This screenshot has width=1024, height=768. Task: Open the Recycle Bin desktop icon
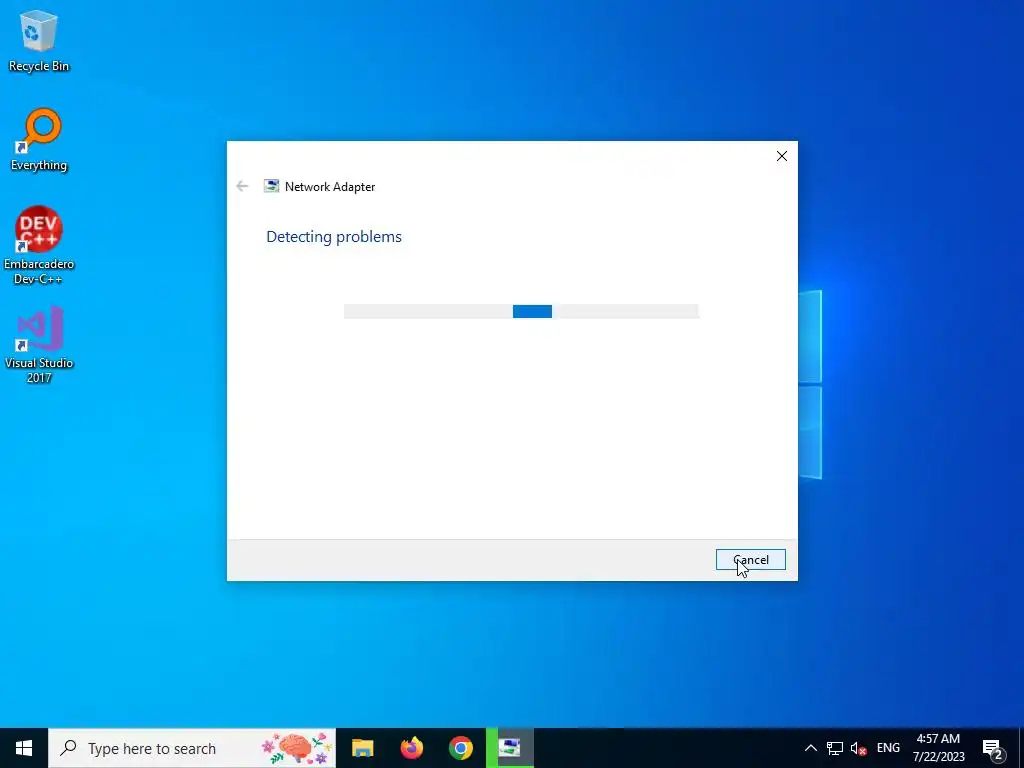(x=39, y=41)
